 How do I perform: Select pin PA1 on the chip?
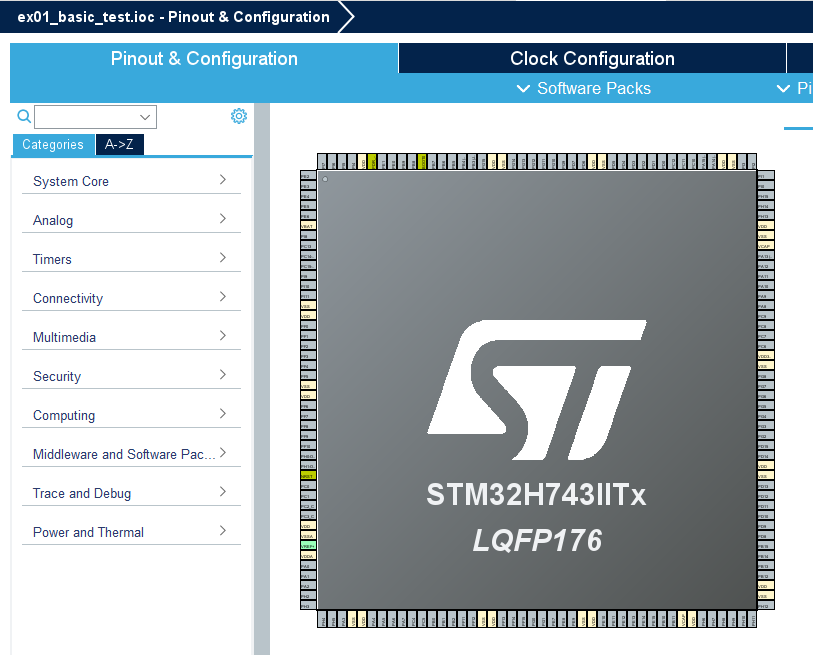pos(308,576)
